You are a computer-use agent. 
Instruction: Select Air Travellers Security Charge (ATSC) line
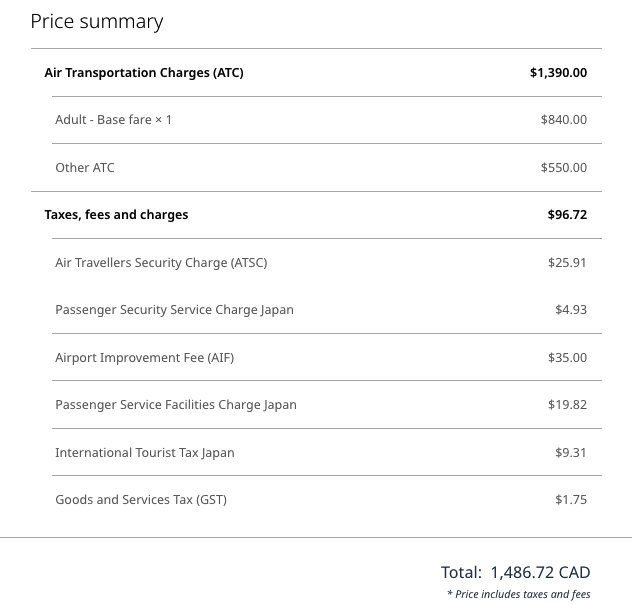tap(327, 263)
